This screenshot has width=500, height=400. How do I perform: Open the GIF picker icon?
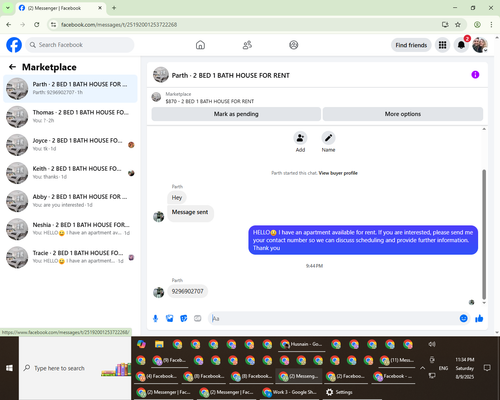pos(198,319)
